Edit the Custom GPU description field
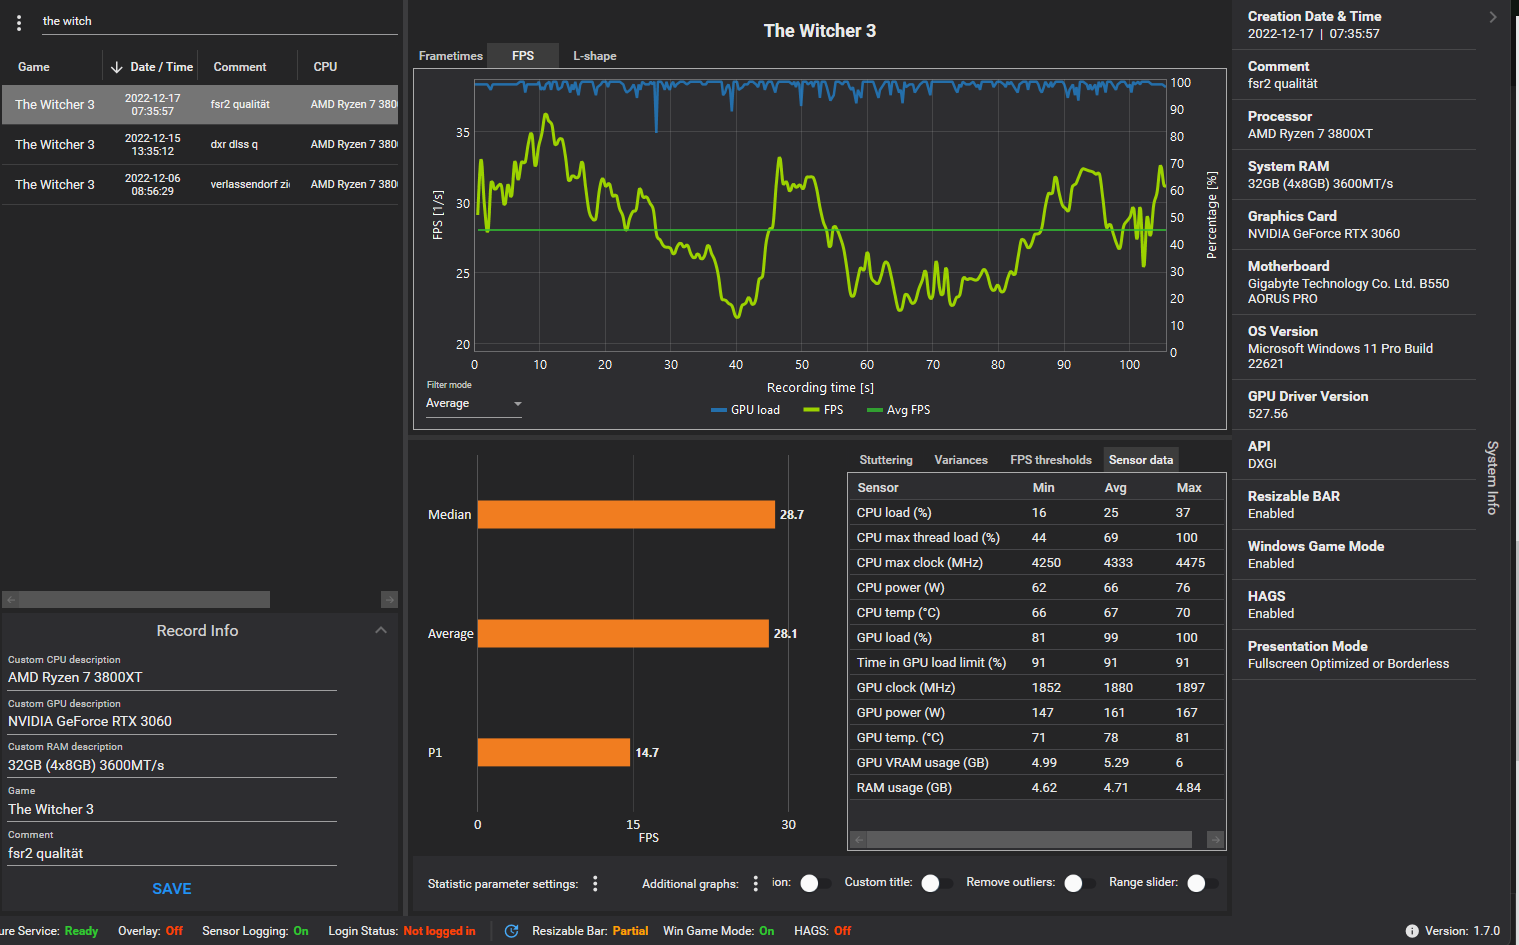This screenshot has height=945, width=1519. coord(172,721)
